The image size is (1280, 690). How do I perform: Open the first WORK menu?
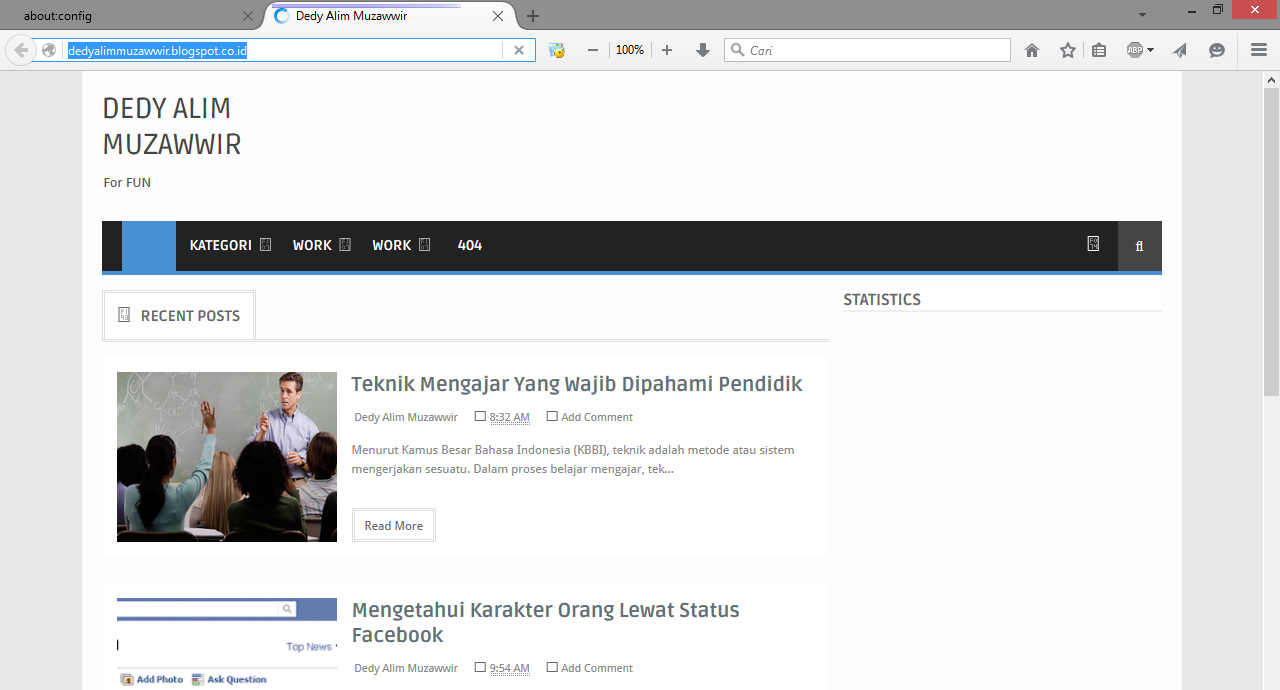(312, 245)
